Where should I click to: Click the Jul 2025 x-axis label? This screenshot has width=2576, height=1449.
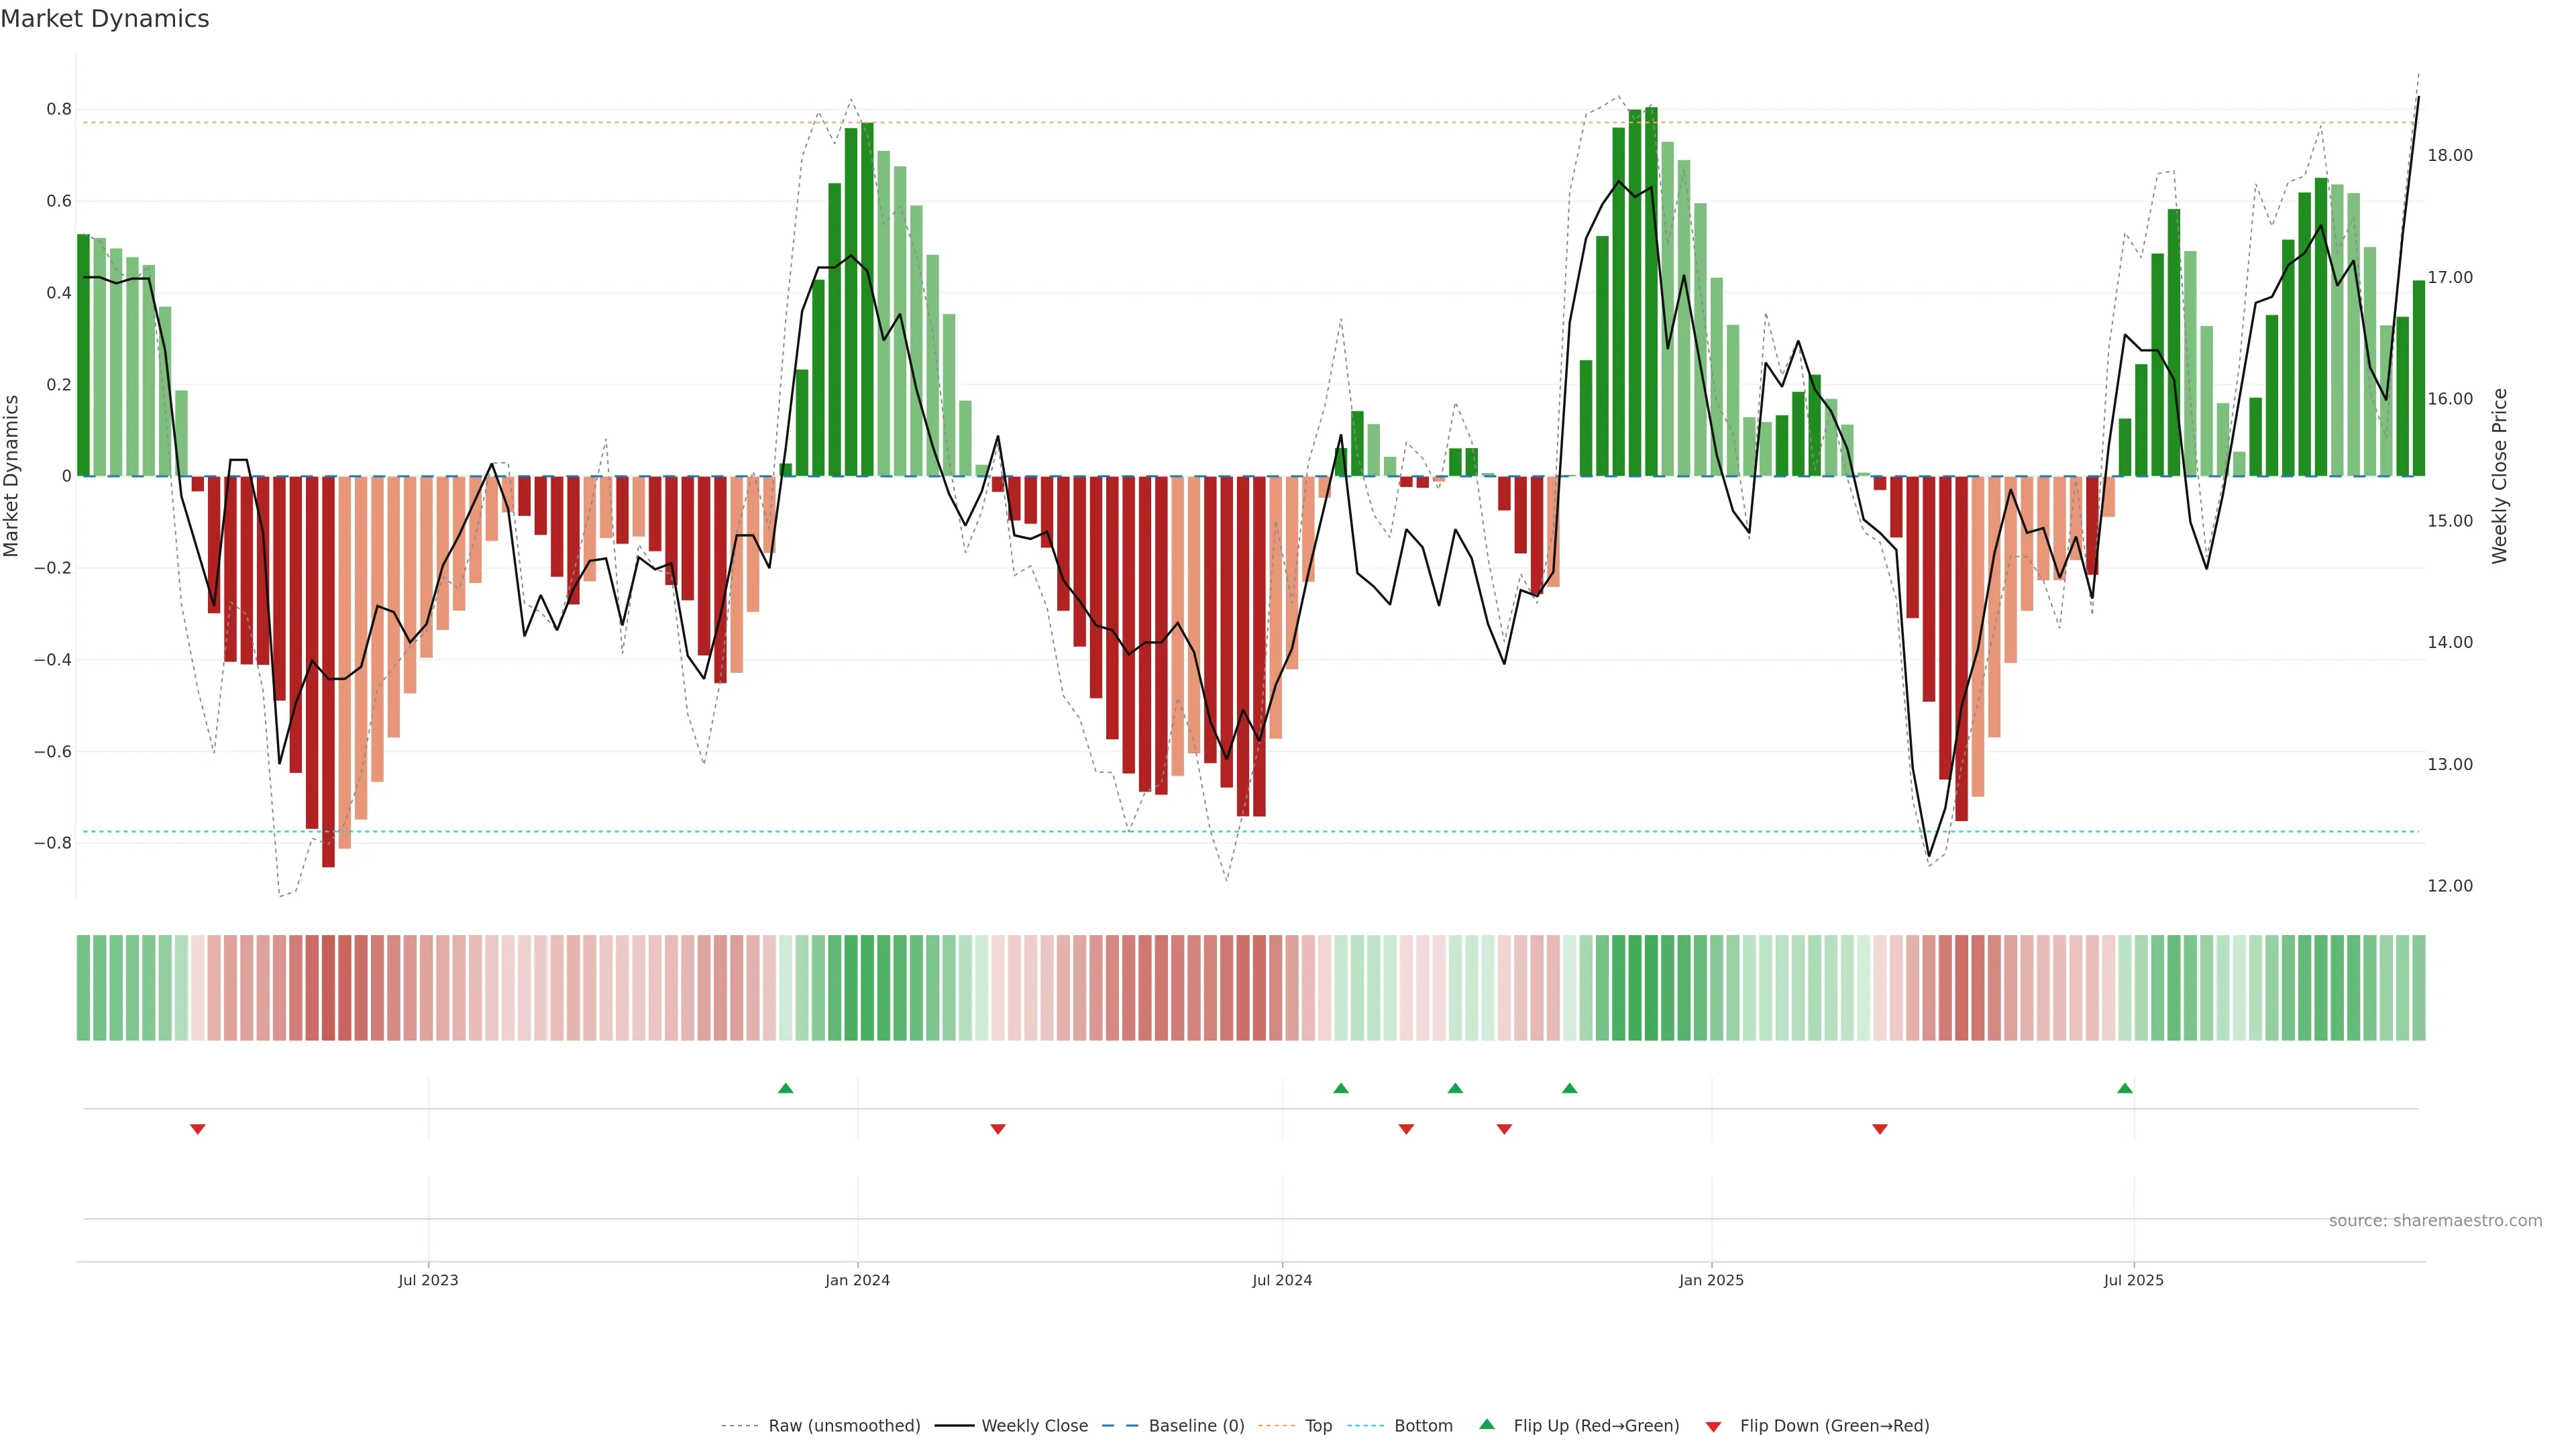pos(2133,1280)
